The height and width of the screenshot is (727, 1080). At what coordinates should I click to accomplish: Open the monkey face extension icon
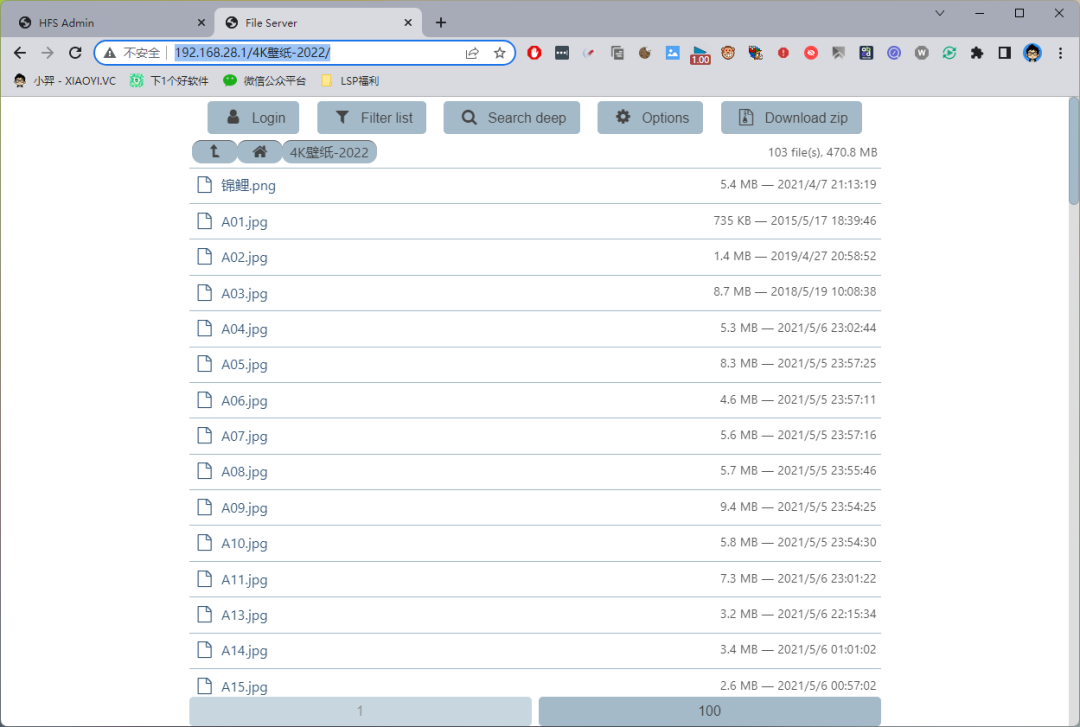728,53
